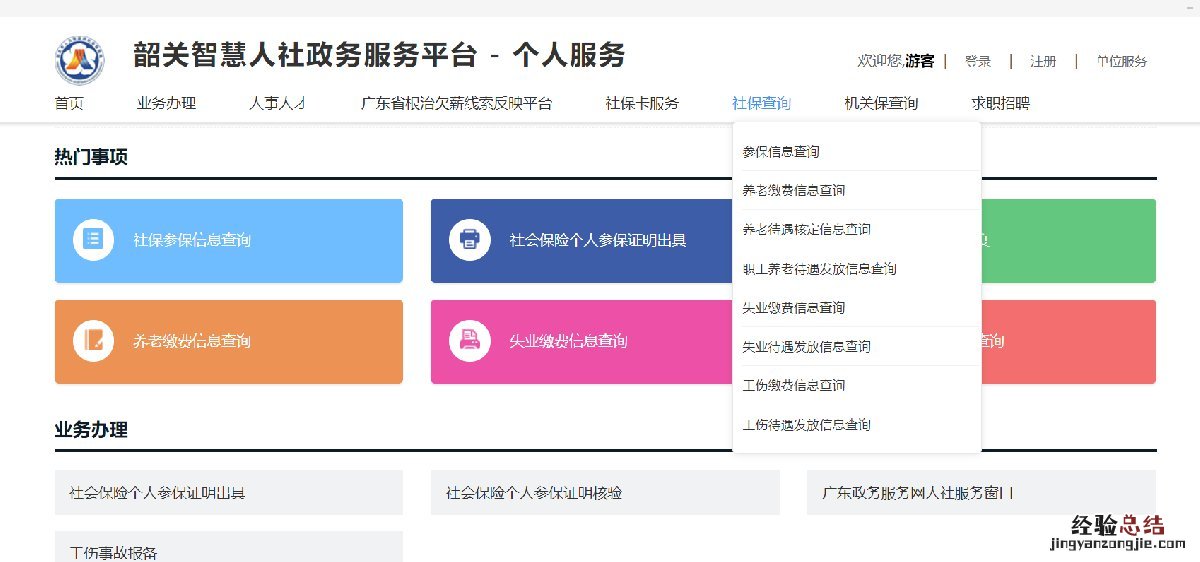
Task: Choose 工伤缴费信息查询 from the dropdown
Action: [794, 386]
